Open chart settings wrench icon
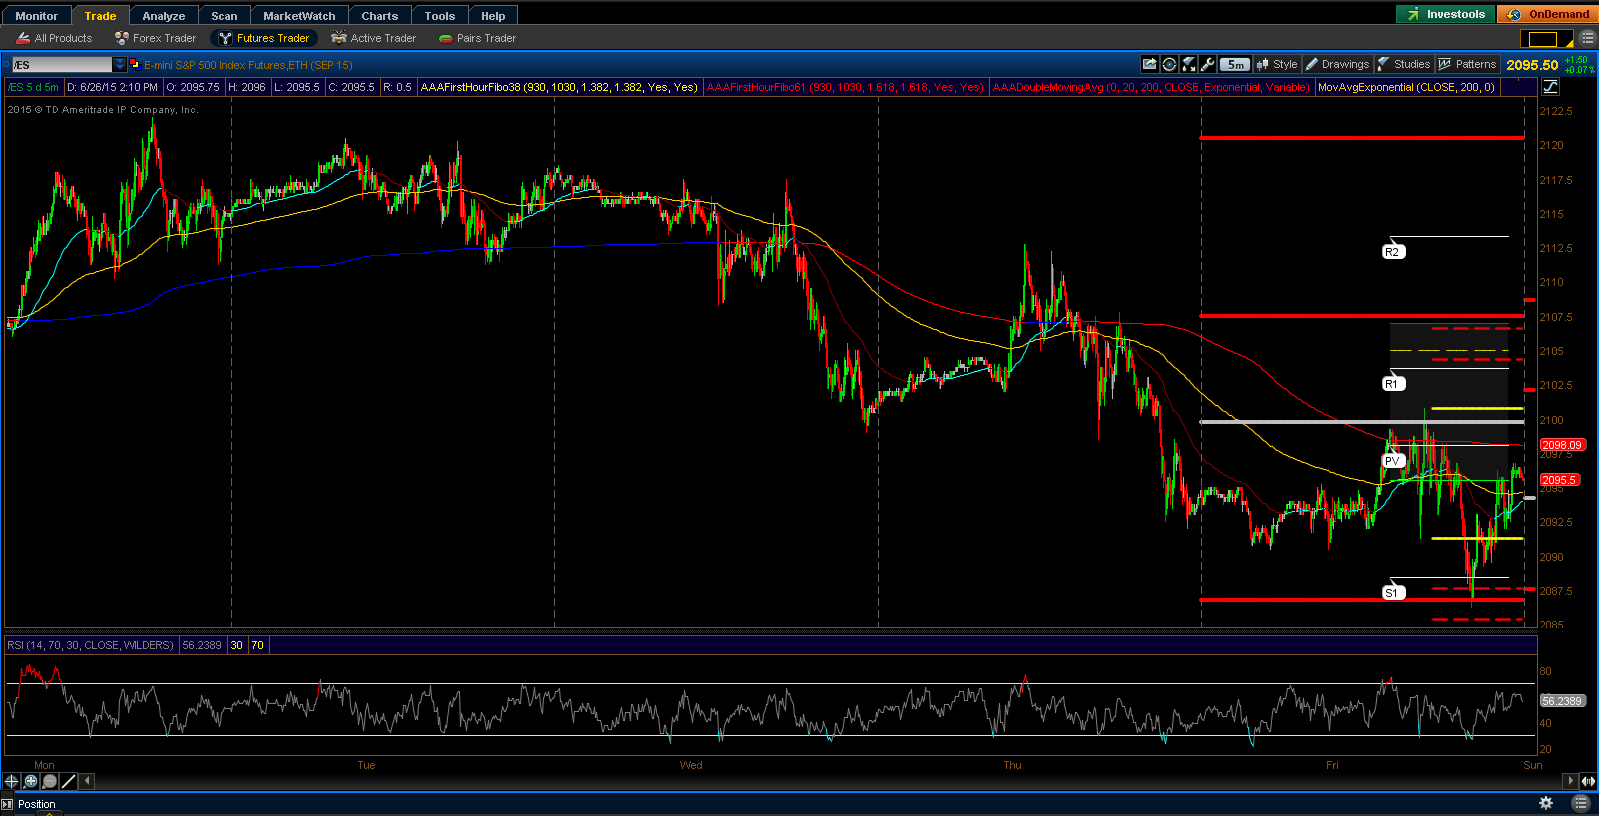Image resolution: width=1599 pixels, height=816 pixels. pyautogui.click(x=1207, y=64)
